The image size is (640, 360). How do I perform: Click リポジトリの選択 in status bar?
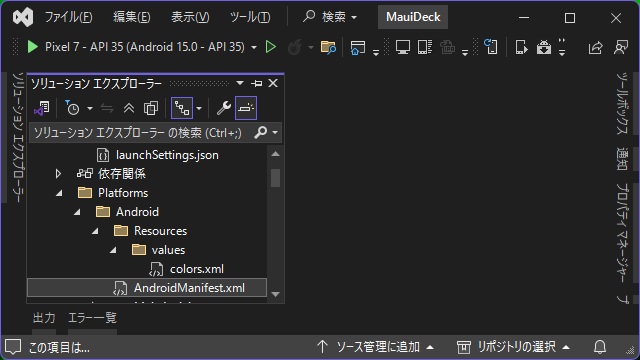click(x=513, y=347)
